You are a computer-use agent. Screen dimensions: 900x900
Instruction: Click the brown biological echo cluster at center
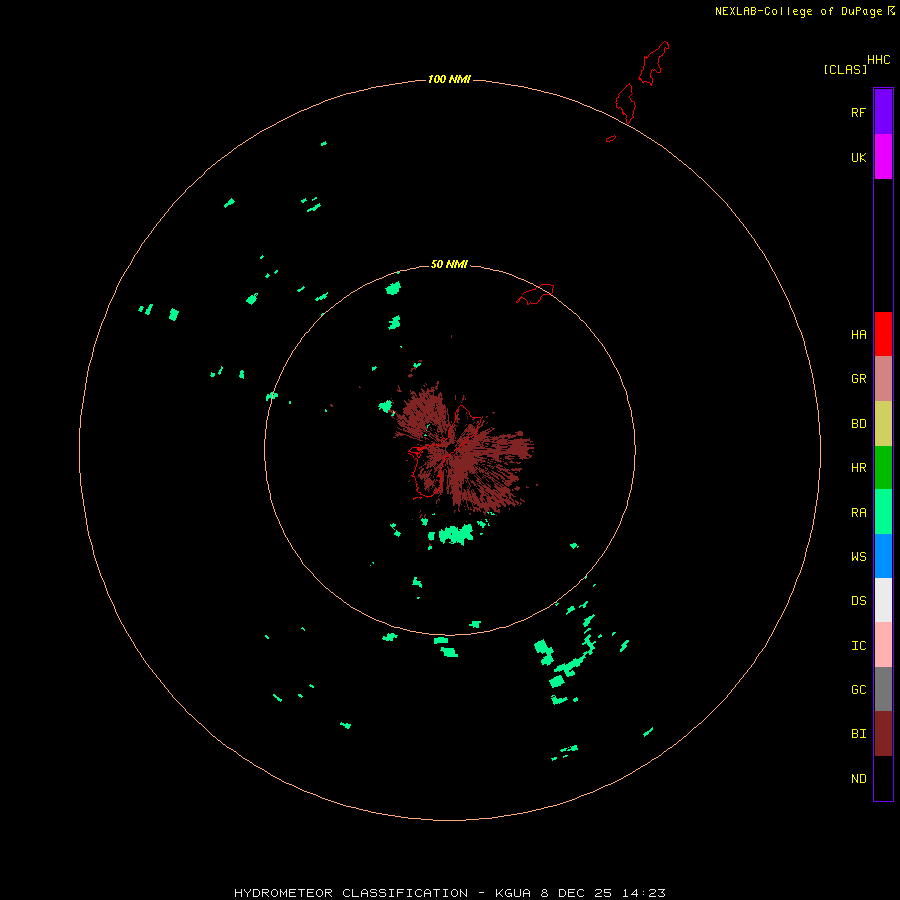(463, 448)
